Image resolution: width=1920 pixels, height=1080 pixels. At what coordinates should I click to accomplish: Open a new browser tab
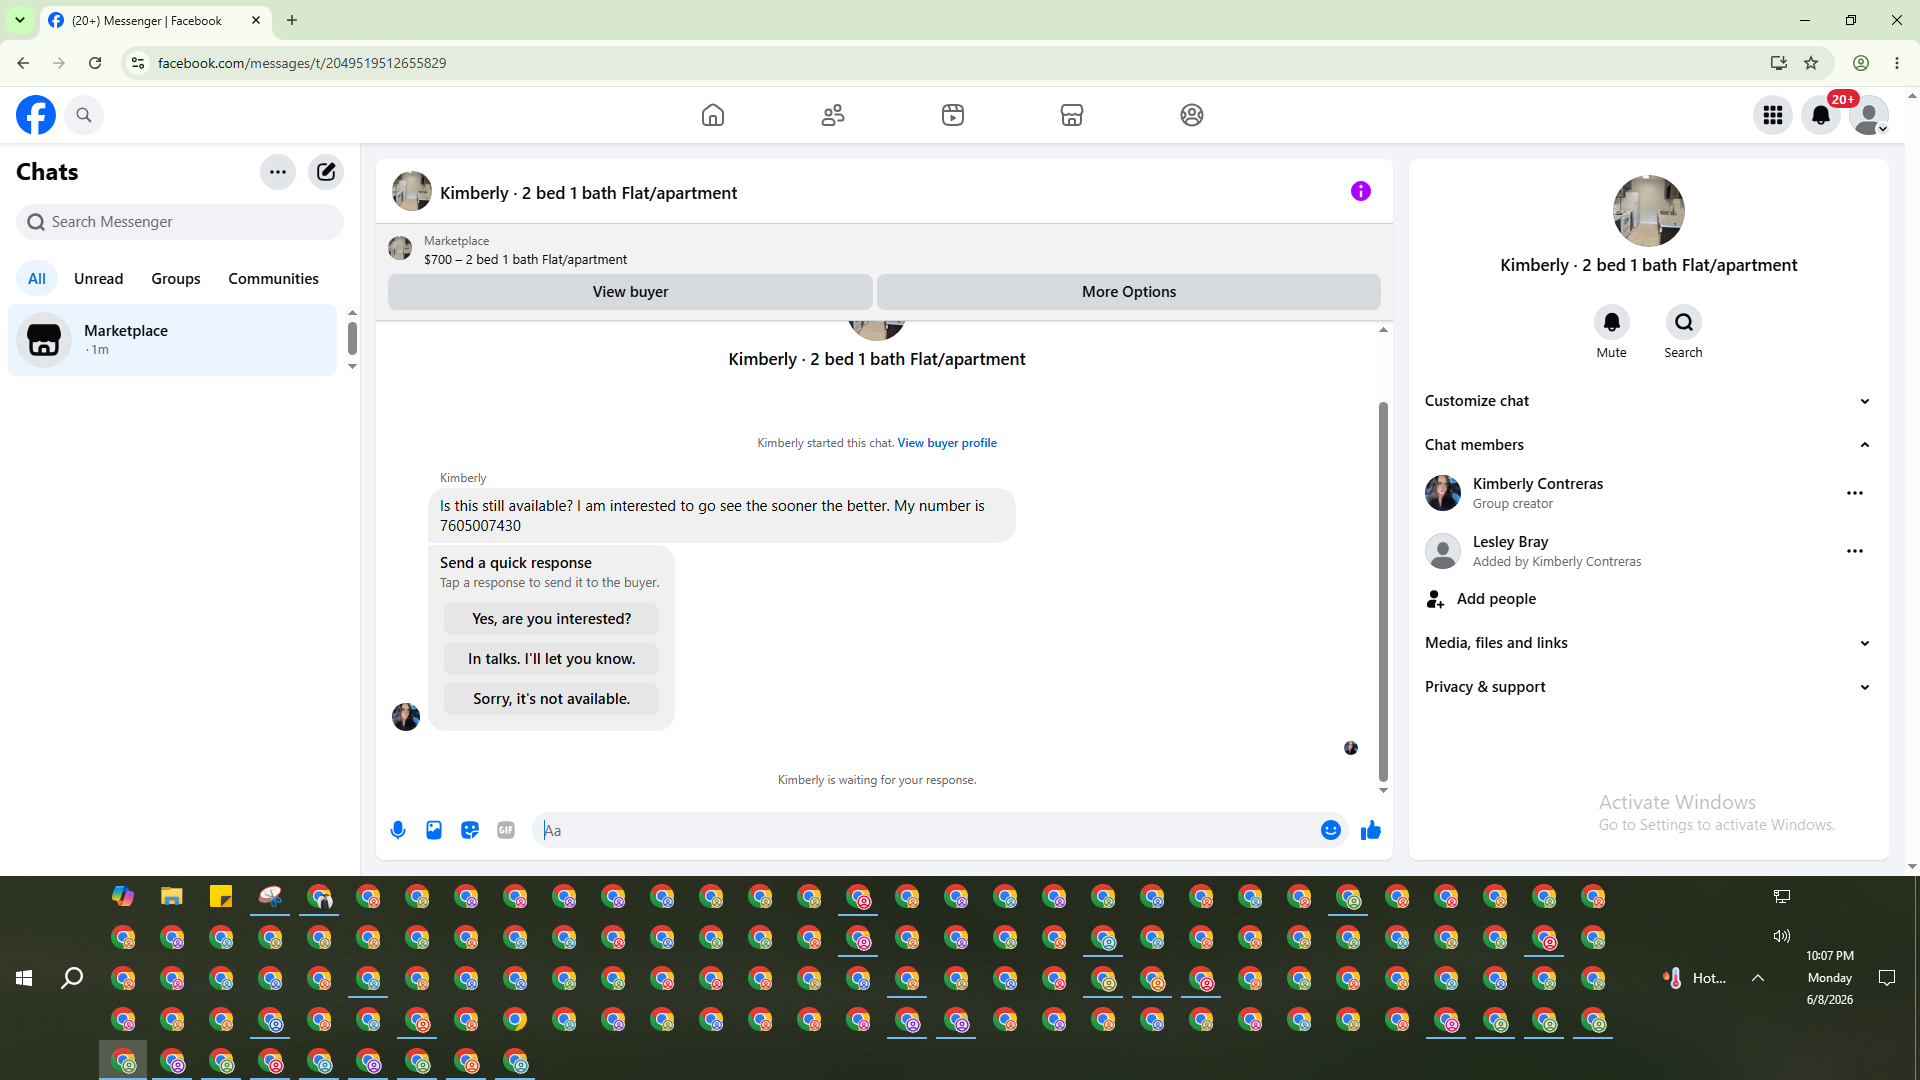click(x=292, y=20)
